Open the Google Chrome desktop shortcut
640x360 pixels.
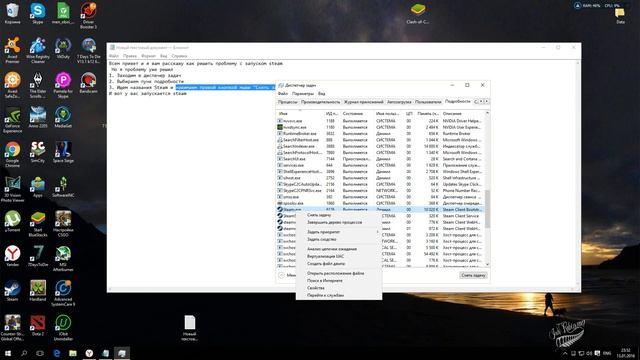(12, 155)
